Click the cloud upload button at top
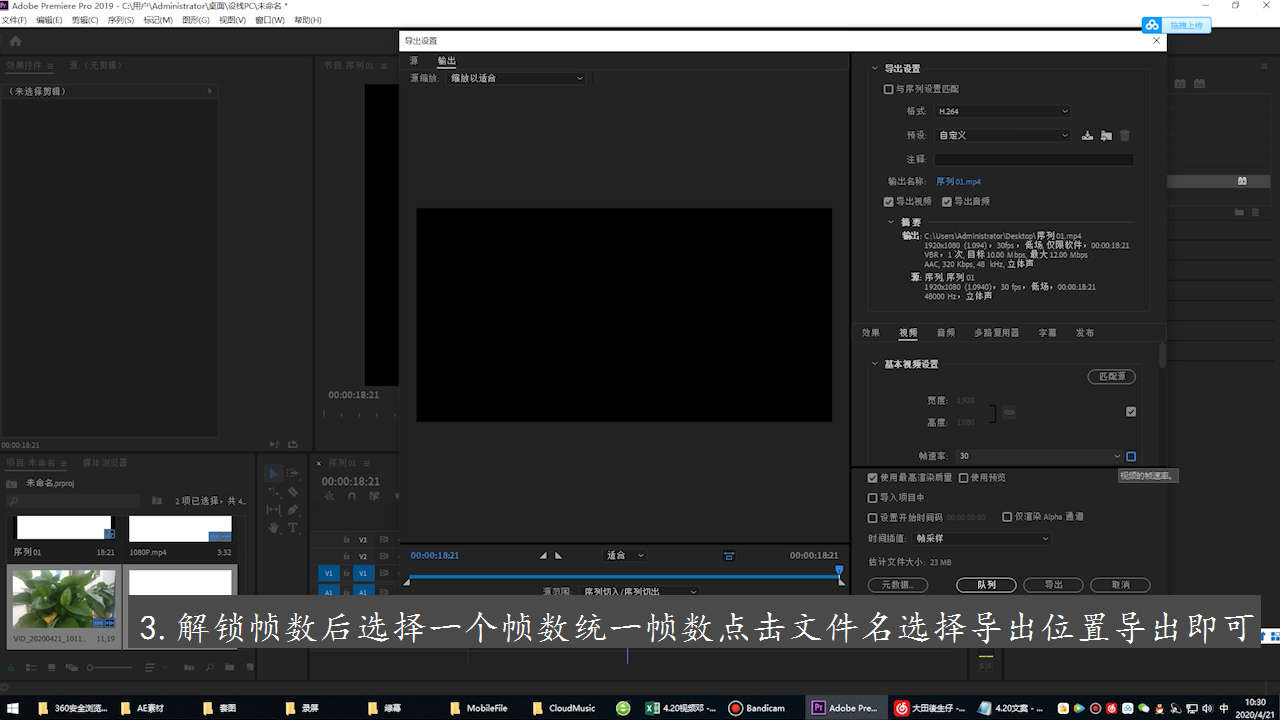Viewport: 1280px width, 720px height. point(1177,25)
